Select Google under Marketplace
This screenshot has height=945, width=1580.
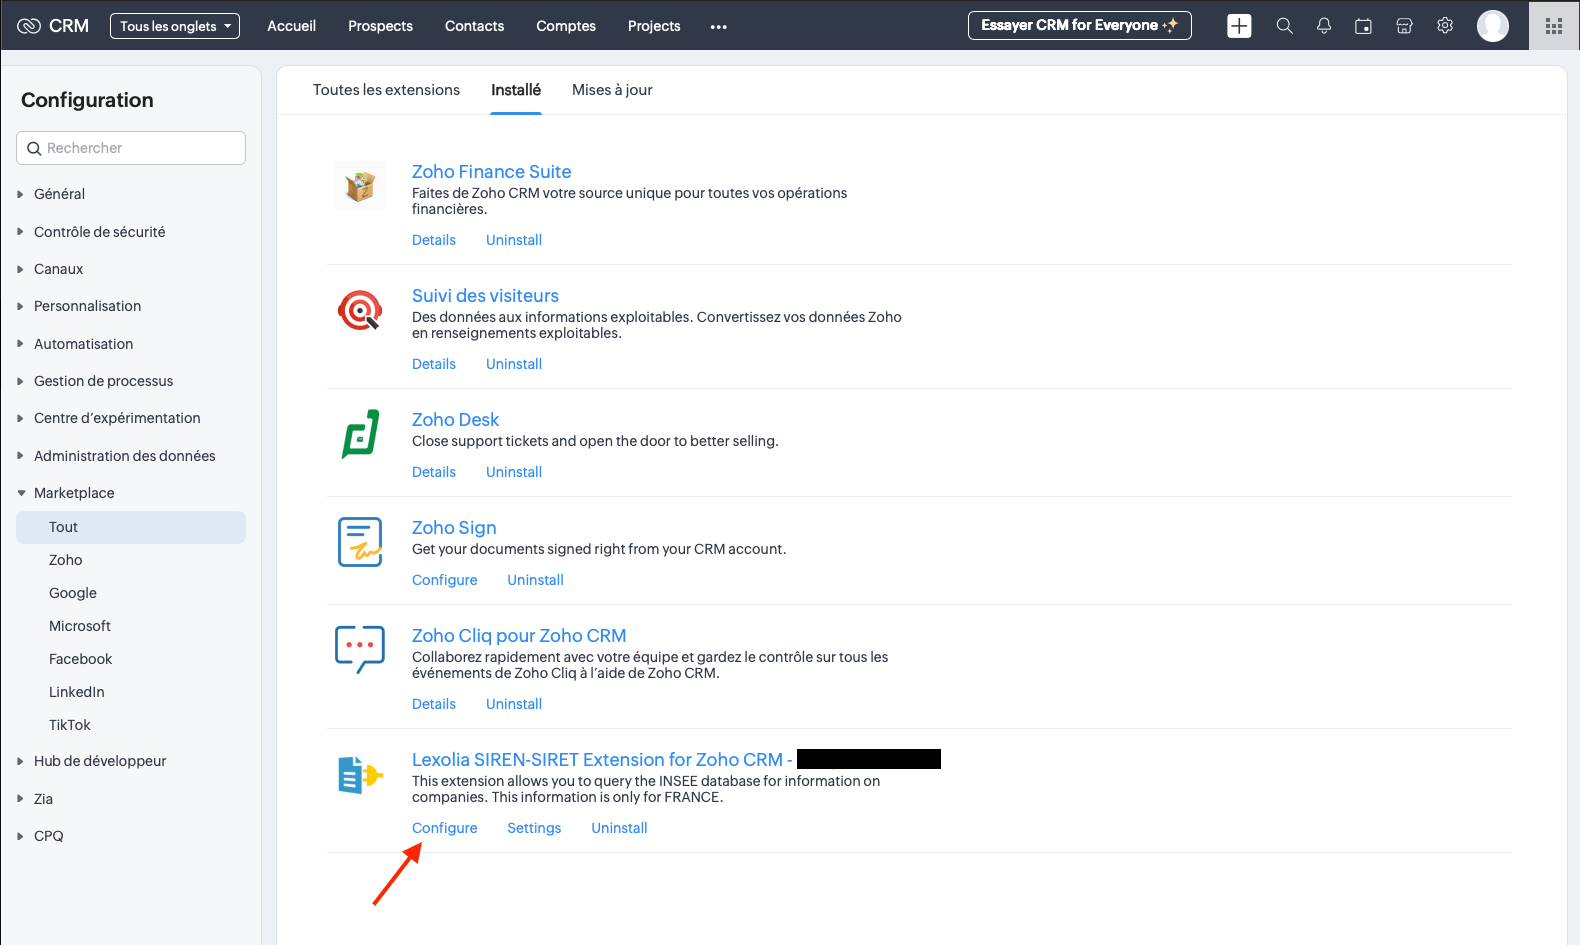click(x=73, y=593)
